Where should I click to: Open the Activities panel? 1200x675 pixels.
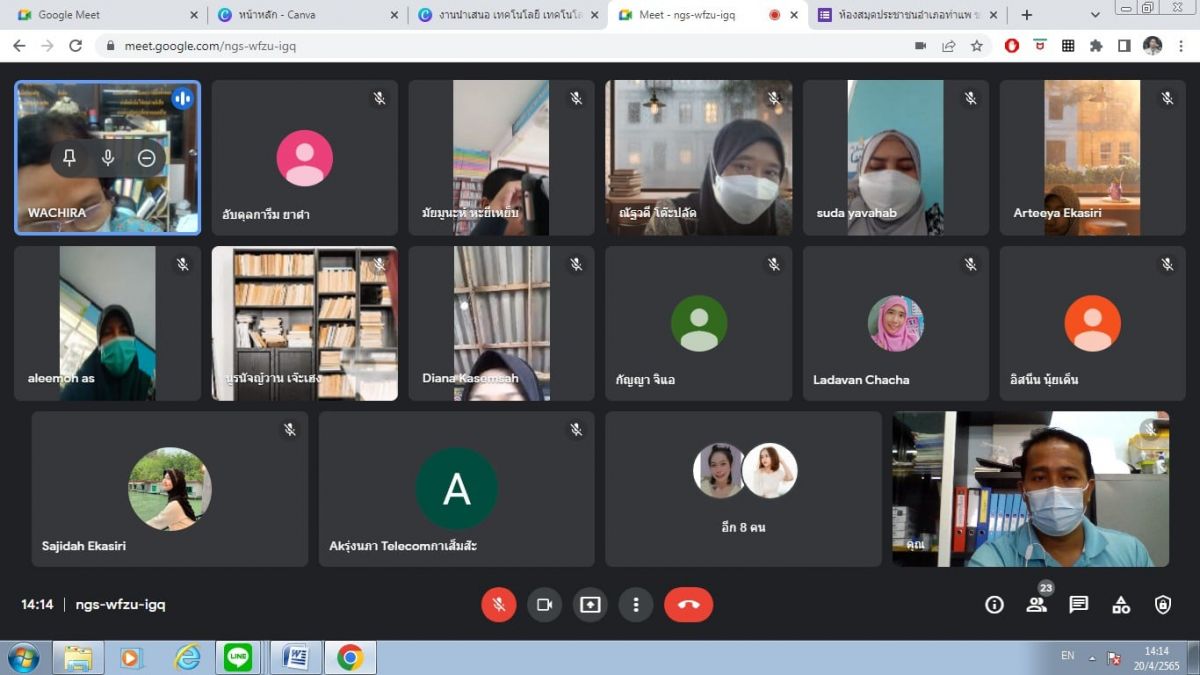pyautogui.click(x=1121, y=605)
